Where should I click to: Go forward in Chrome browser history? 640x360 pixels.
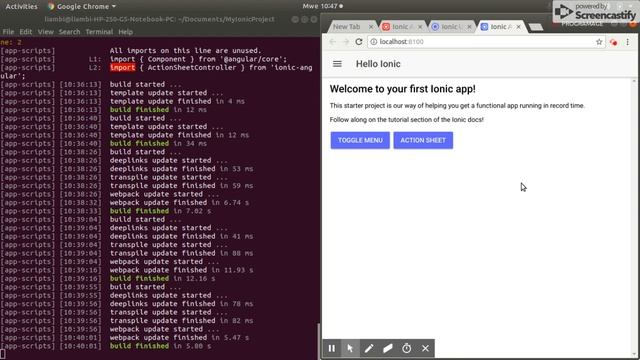point(346,42)
